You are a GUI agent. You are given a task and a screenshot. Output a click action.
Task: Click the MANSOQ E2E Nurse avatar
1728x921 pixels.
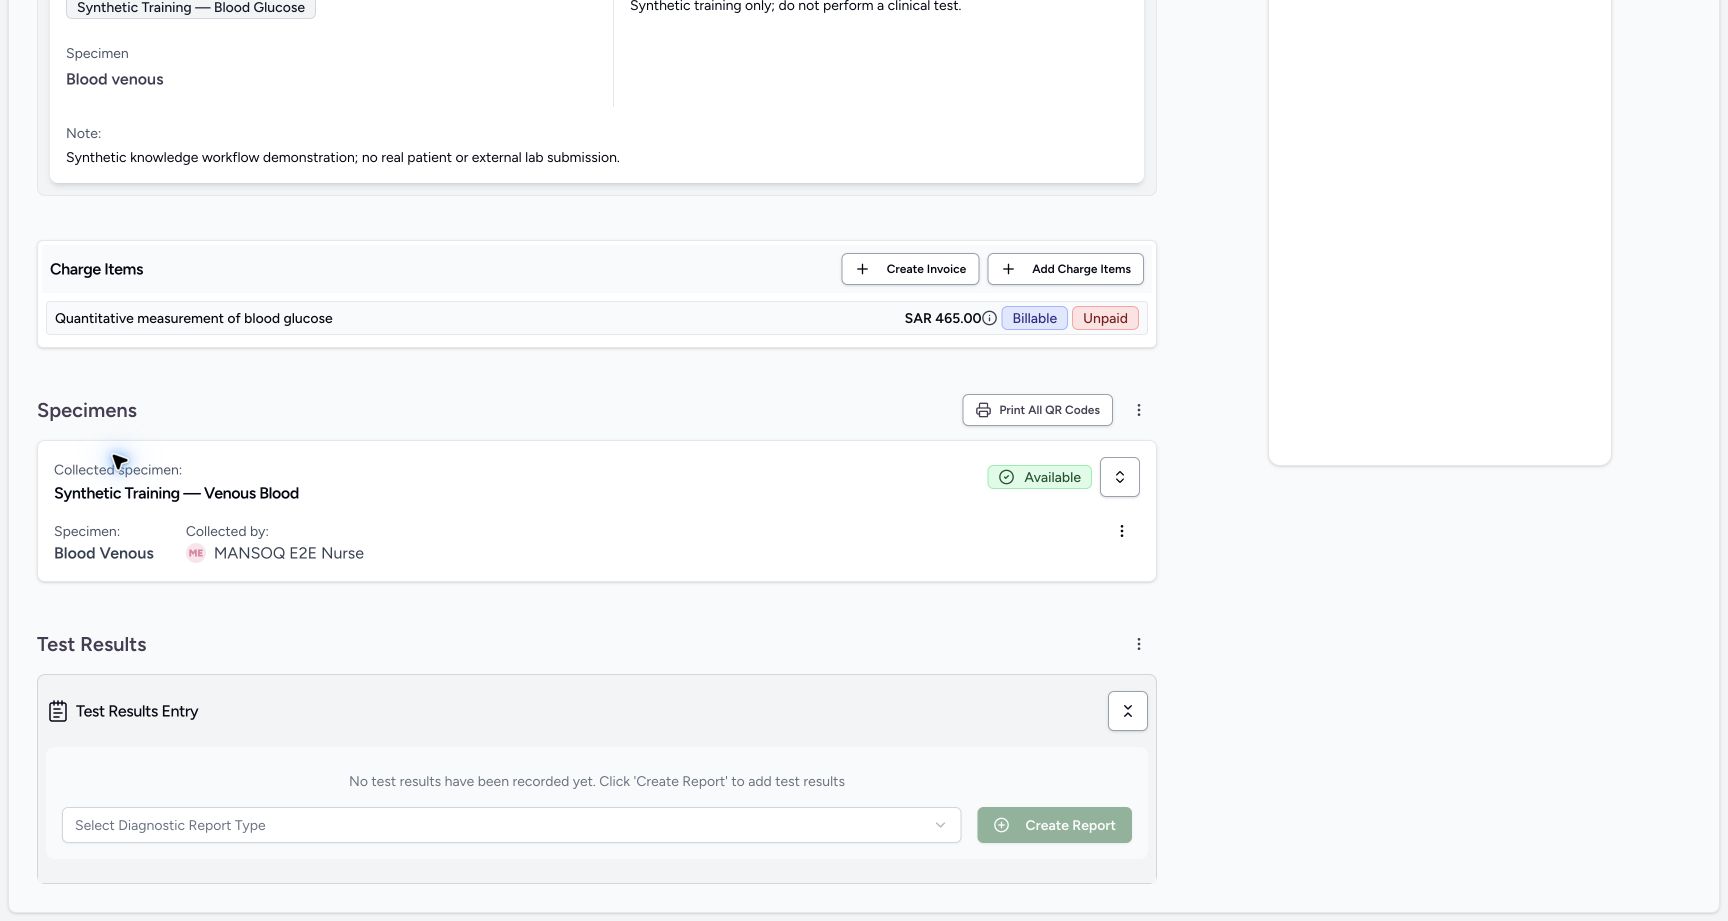point(196,553)
